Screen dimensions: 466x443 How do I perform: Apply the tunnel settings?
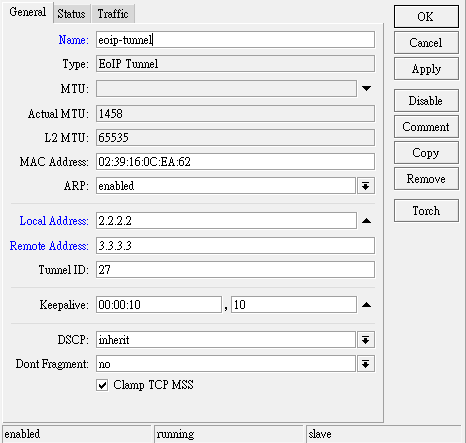coord(426,69)
